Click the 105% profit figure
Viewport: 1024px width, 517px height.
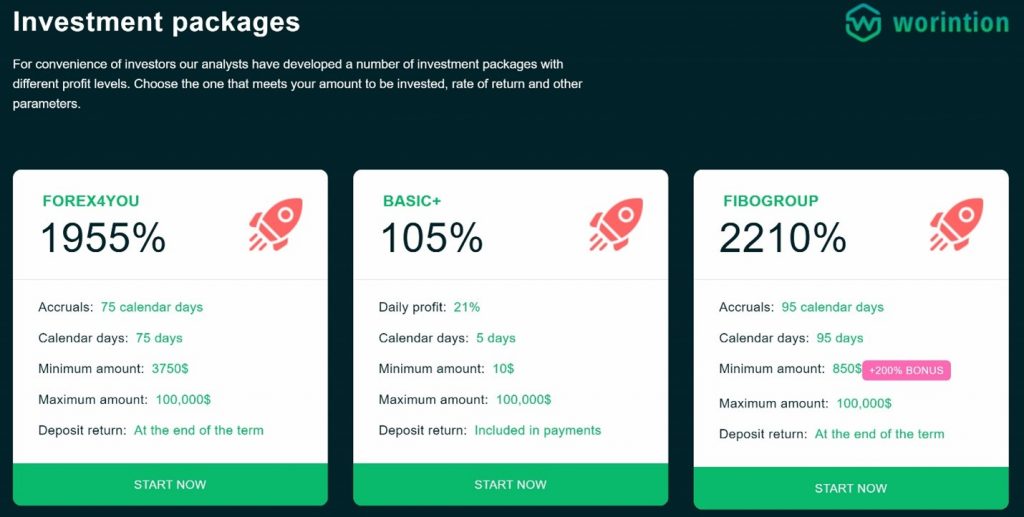[432, 237]
